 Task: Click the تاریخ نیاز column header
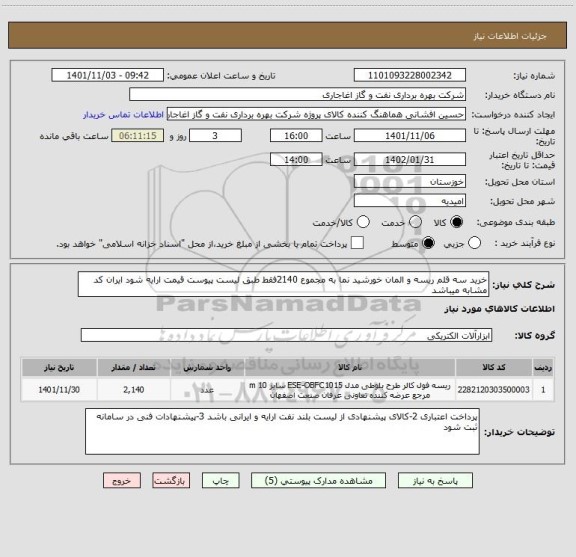pos(59,367)
